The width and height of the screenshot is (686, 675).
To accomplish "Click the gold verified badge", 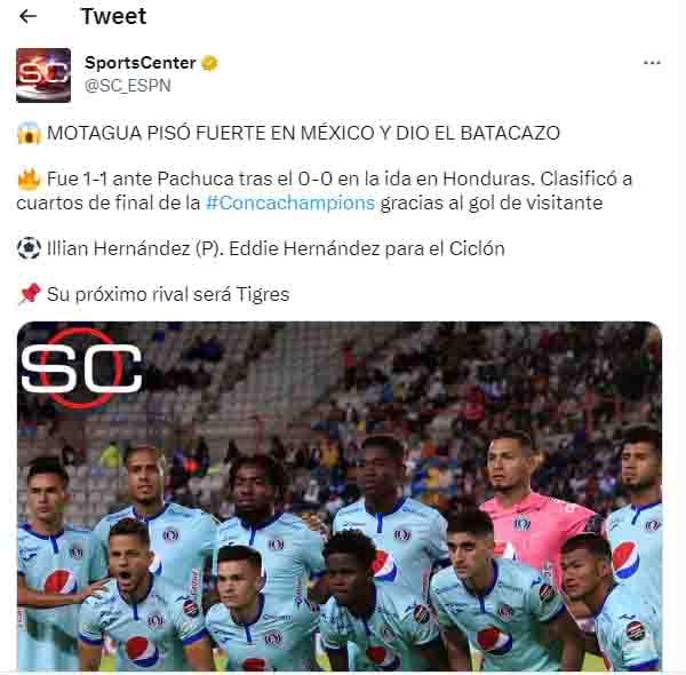I will pyautogui.click(x=210, y=63).
